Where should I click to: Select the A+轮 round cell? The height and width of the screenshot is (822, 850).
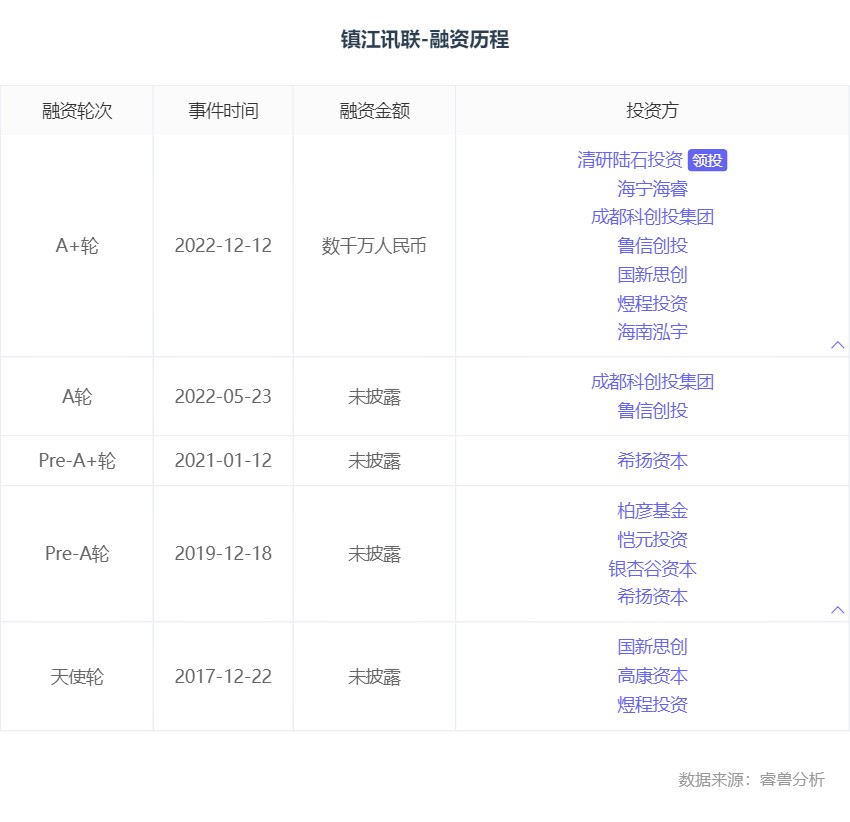(x=77, y=246)
